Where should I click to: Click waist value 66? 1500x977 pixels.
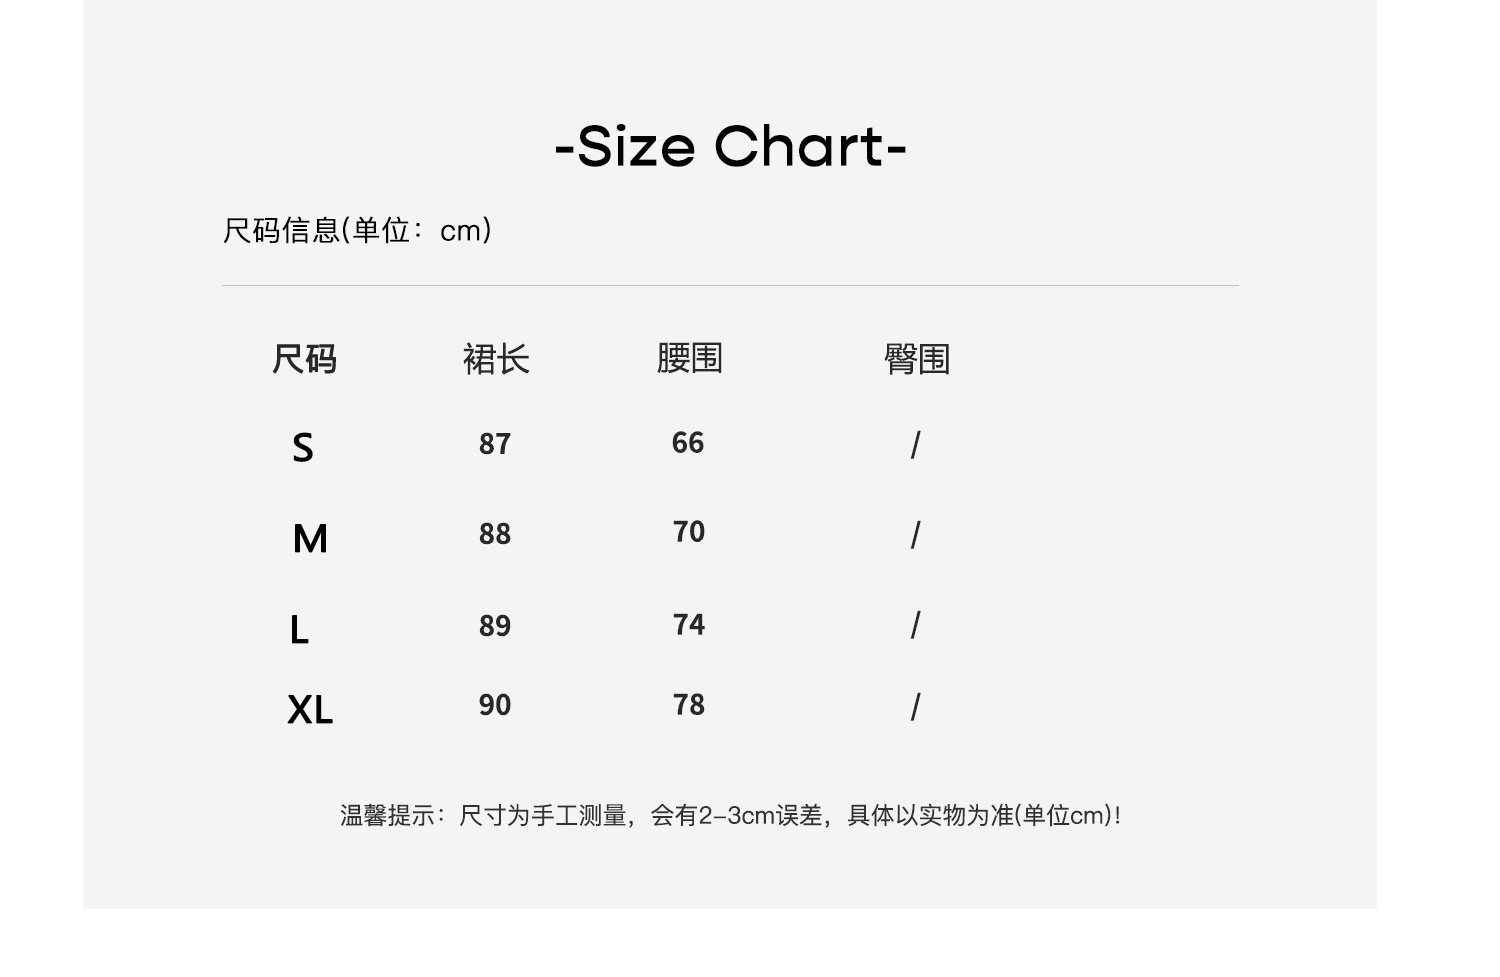[688, 443]
